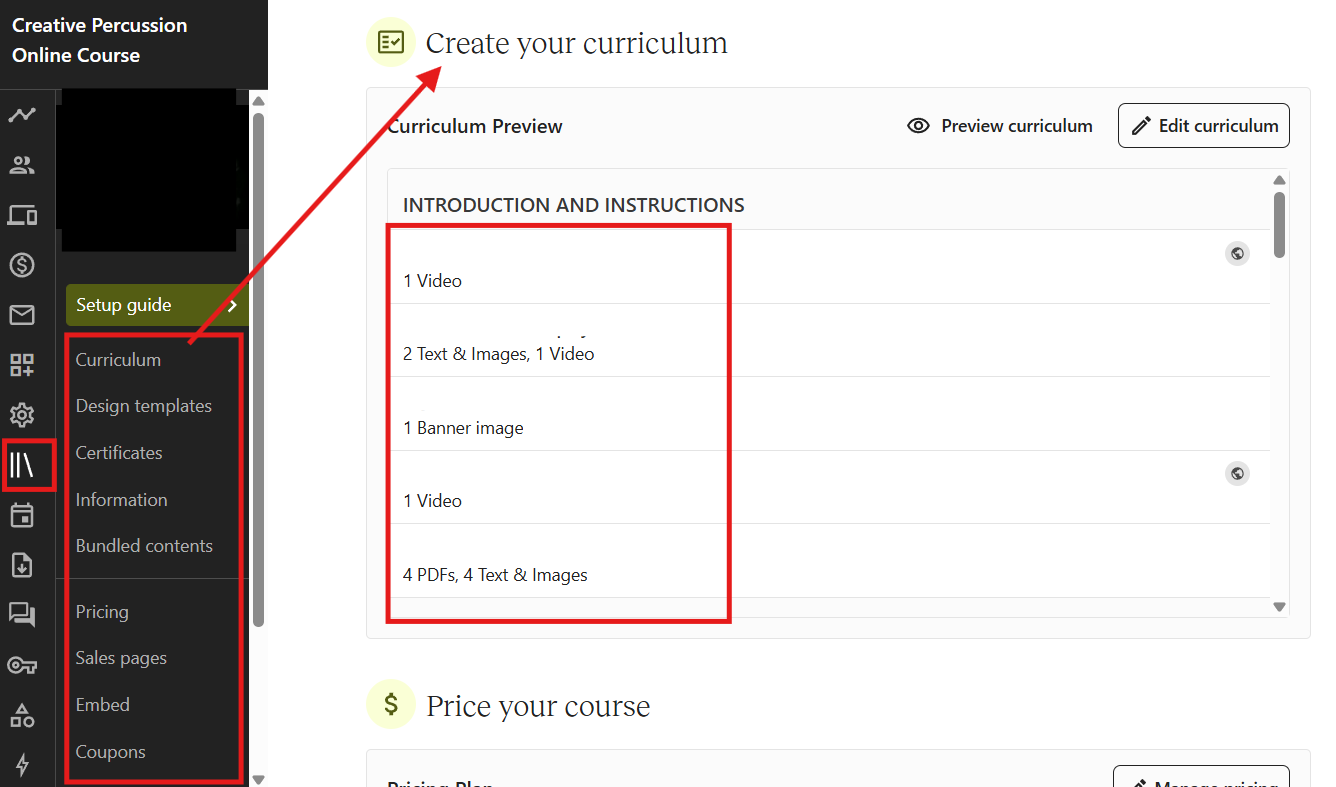
Task: Select Curriculum in the sidebar menu
Action: pos(118,359)
